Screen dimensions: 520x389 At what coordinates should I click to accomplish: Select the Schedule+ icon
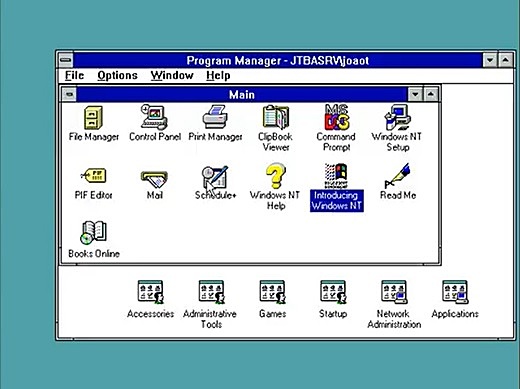click(215, 177)
